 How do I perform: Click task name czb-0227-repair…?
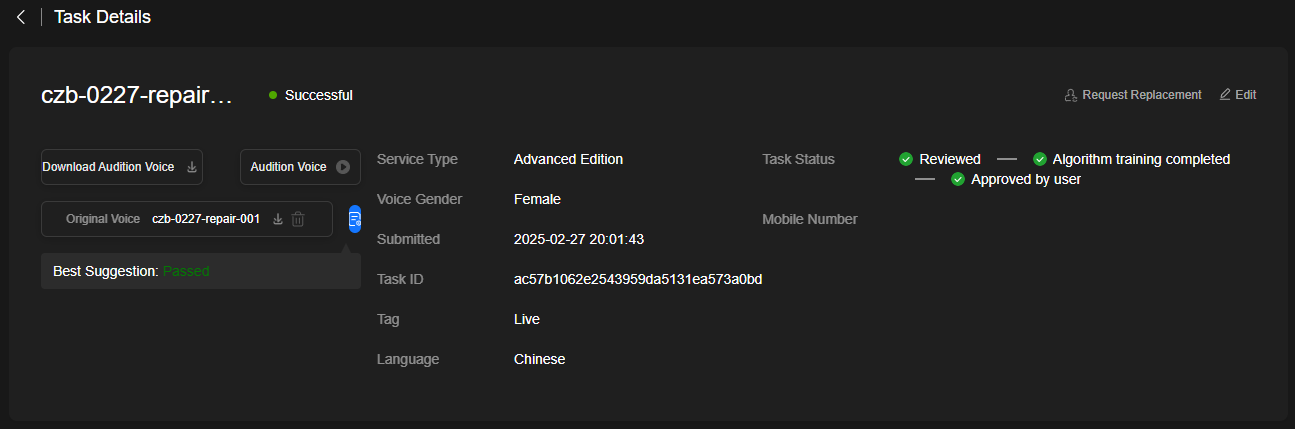coord(137,95)
